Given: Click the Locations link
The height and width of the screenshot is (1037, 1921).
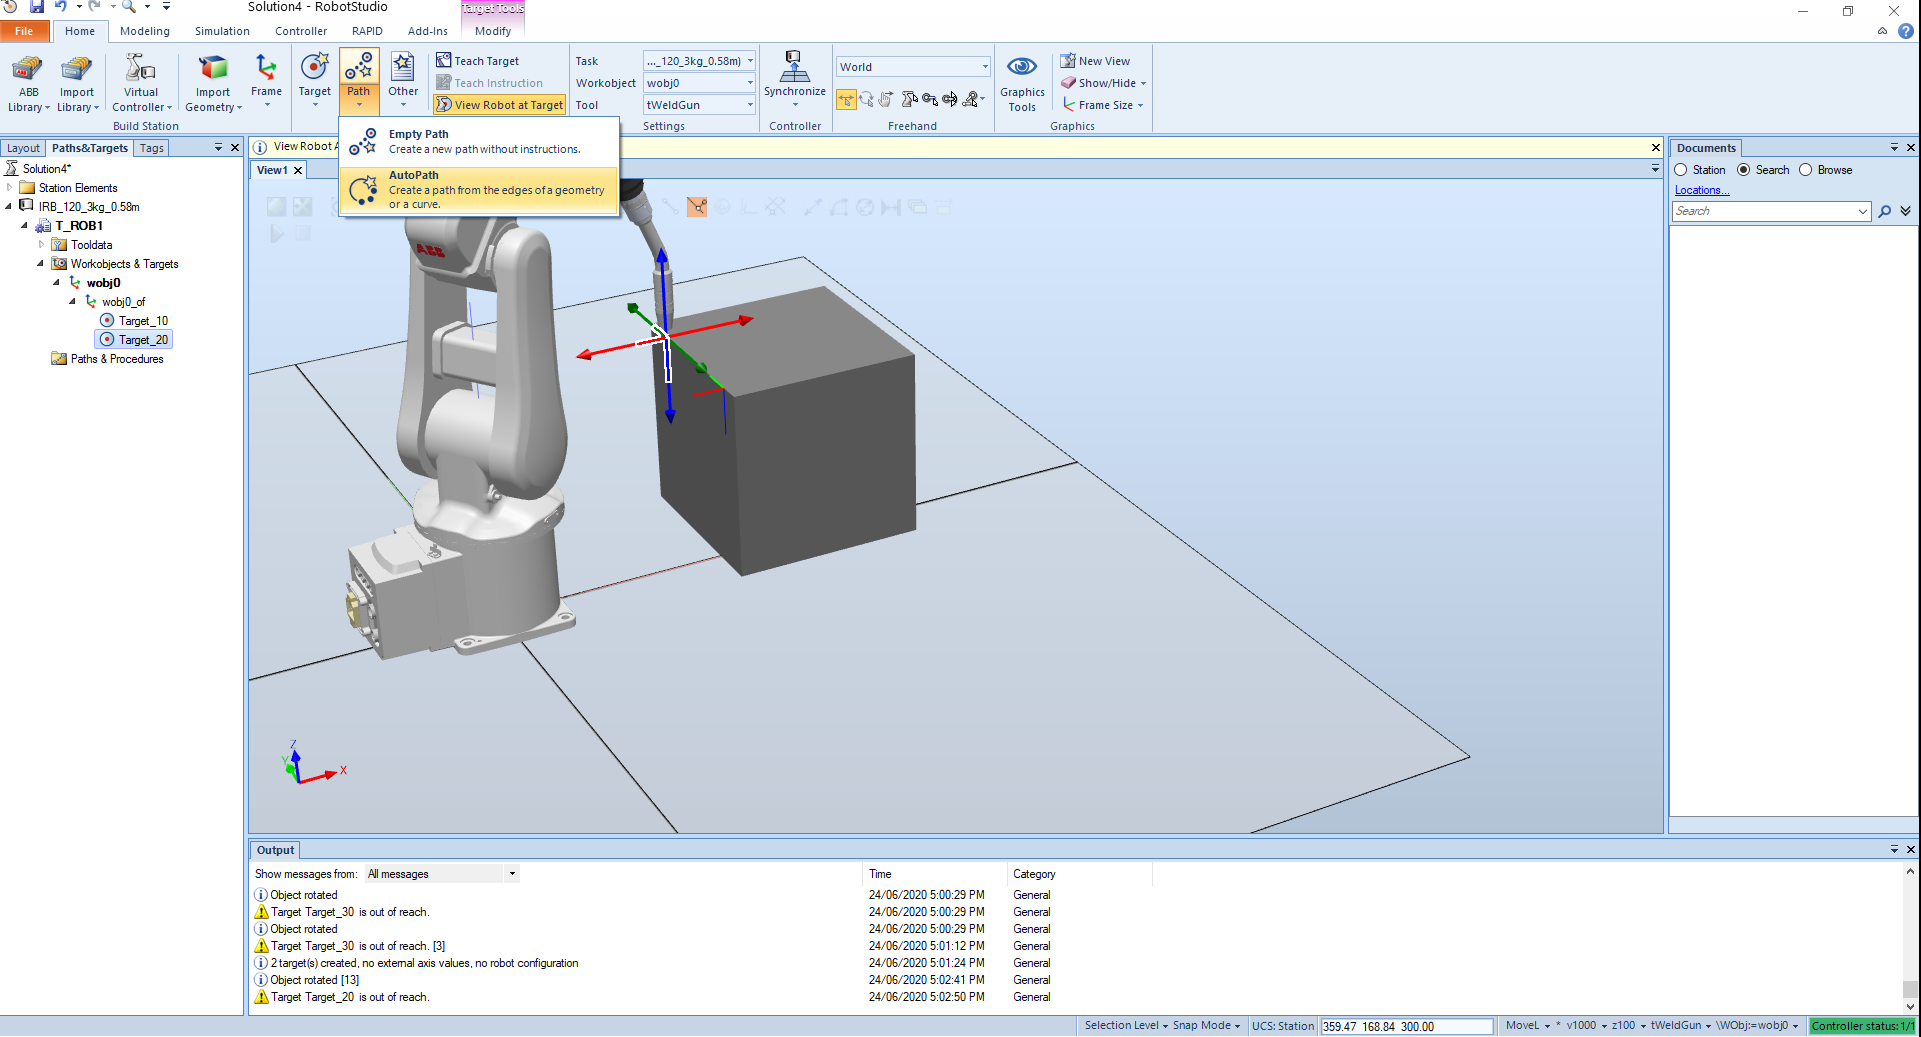Looking at the screenshot, I should point(1701,190).
